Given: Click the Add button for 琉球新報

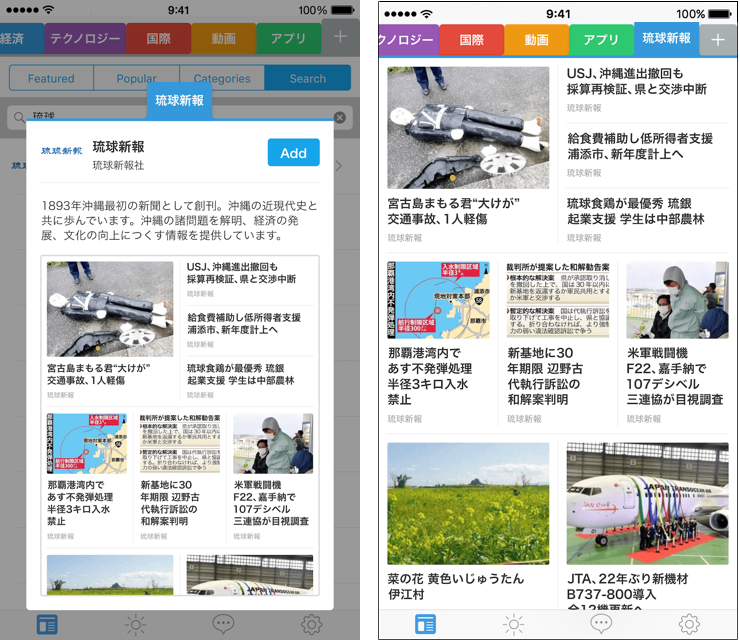Looking at the screenshot, I should [294, 152].
